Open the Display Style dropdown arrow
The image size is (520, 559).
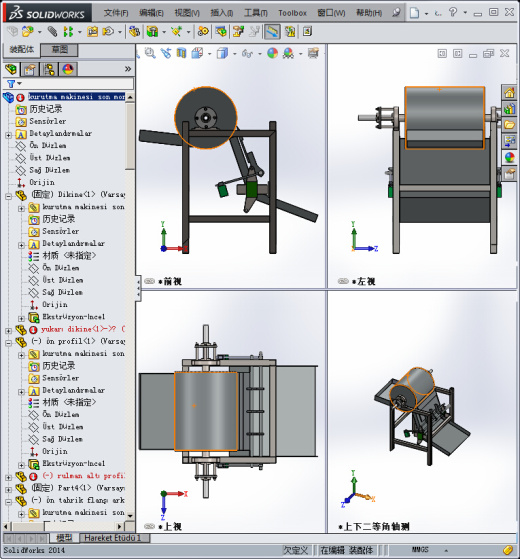click(235, 54)
